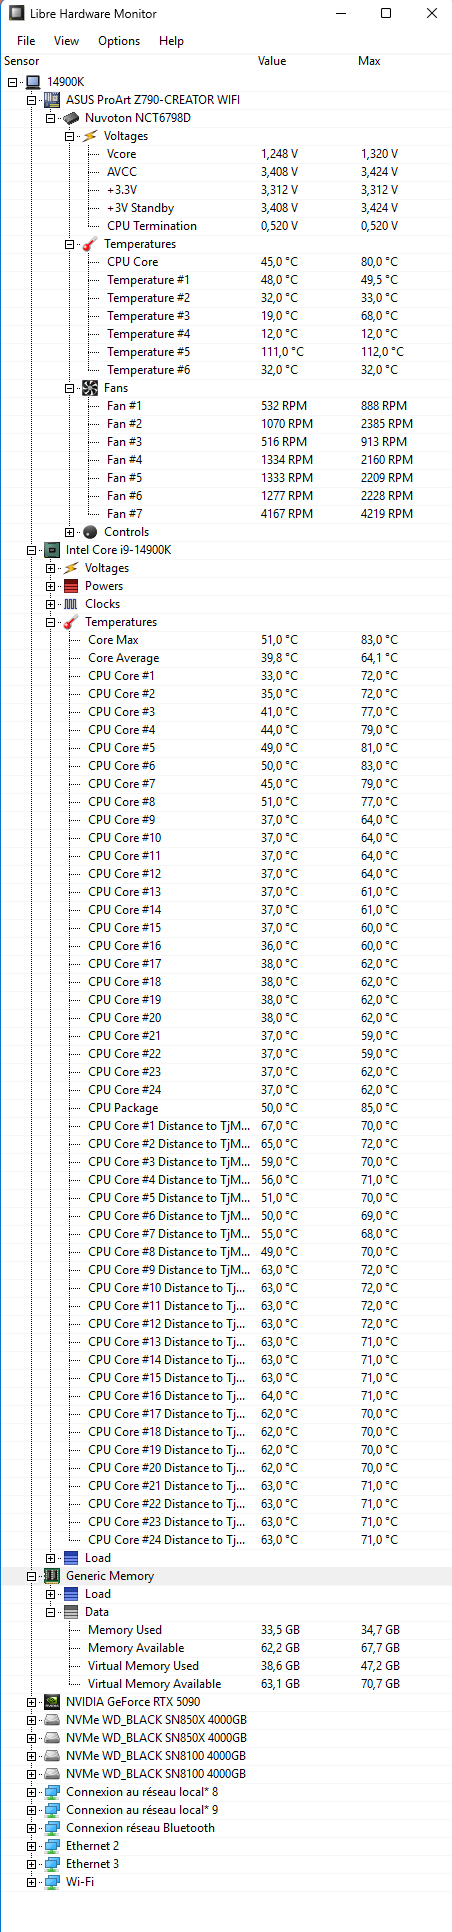Click the Powers group red icon

pyautogui.click(x=71, y=586)
